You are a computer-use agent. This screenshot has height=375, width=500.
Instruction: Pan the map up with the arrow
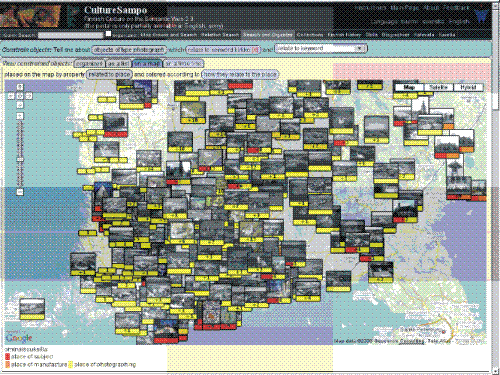point(20,87)
